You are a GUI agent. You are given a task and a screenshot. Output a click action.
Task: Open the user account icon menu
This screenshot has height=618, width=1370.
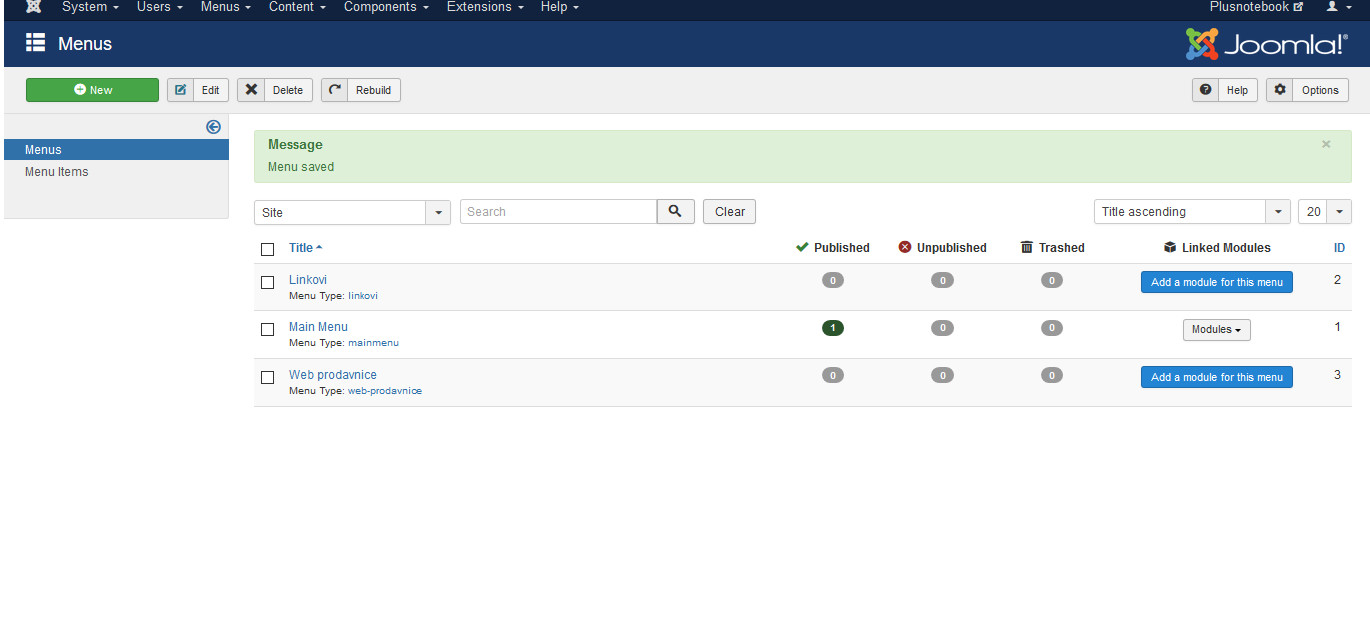(x=1338, y=7)
